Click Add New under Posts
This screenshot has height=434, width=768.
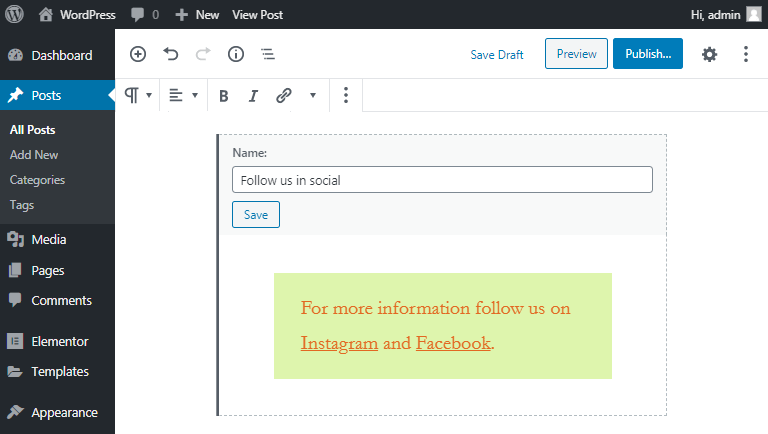(x=34, y=155)
